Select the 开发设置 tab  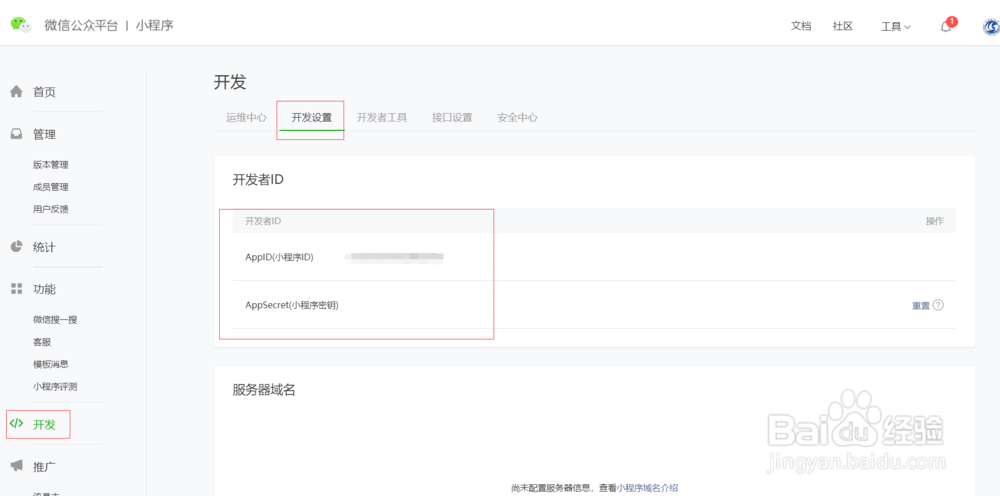(x=312, y=117)
